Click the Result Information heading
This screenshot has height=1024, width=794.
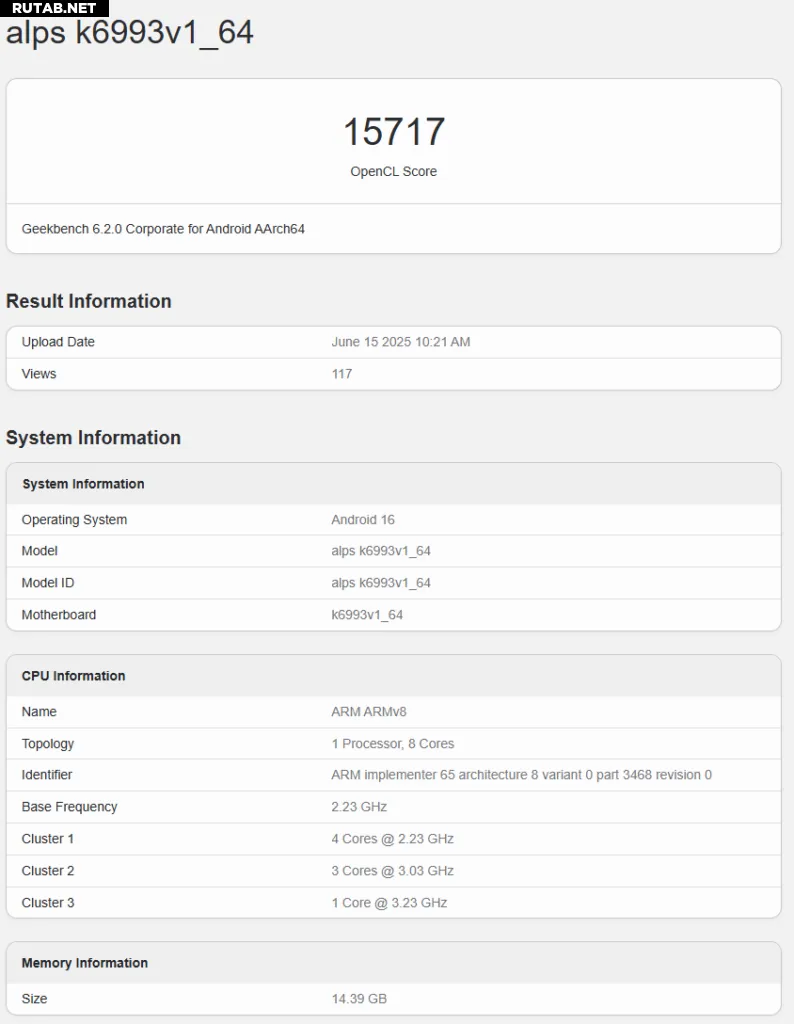(89, 301)
